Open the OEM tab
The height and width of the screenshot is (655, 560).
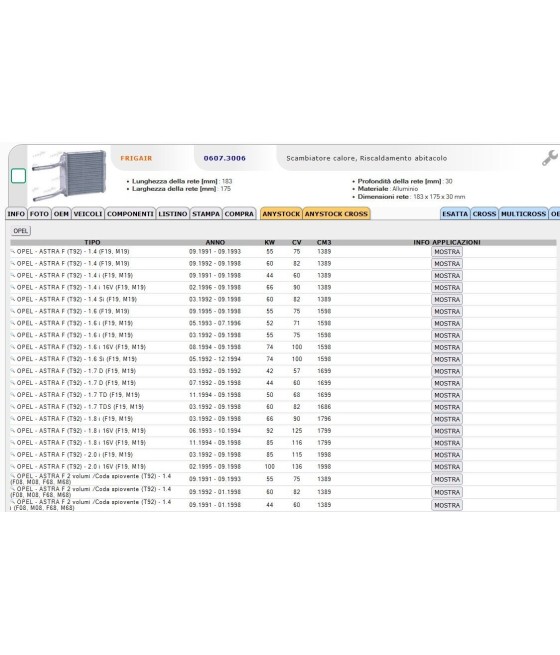pos(61,213)
